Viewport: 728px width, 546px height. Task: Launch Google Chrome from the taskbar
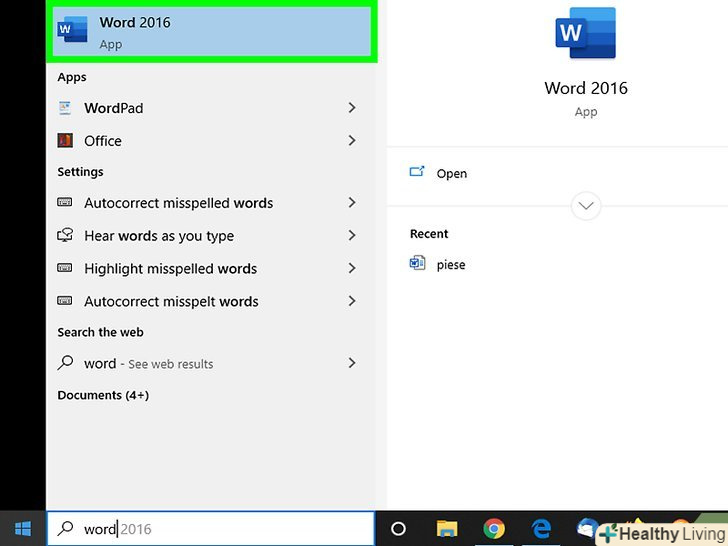[x=494, y=529]
